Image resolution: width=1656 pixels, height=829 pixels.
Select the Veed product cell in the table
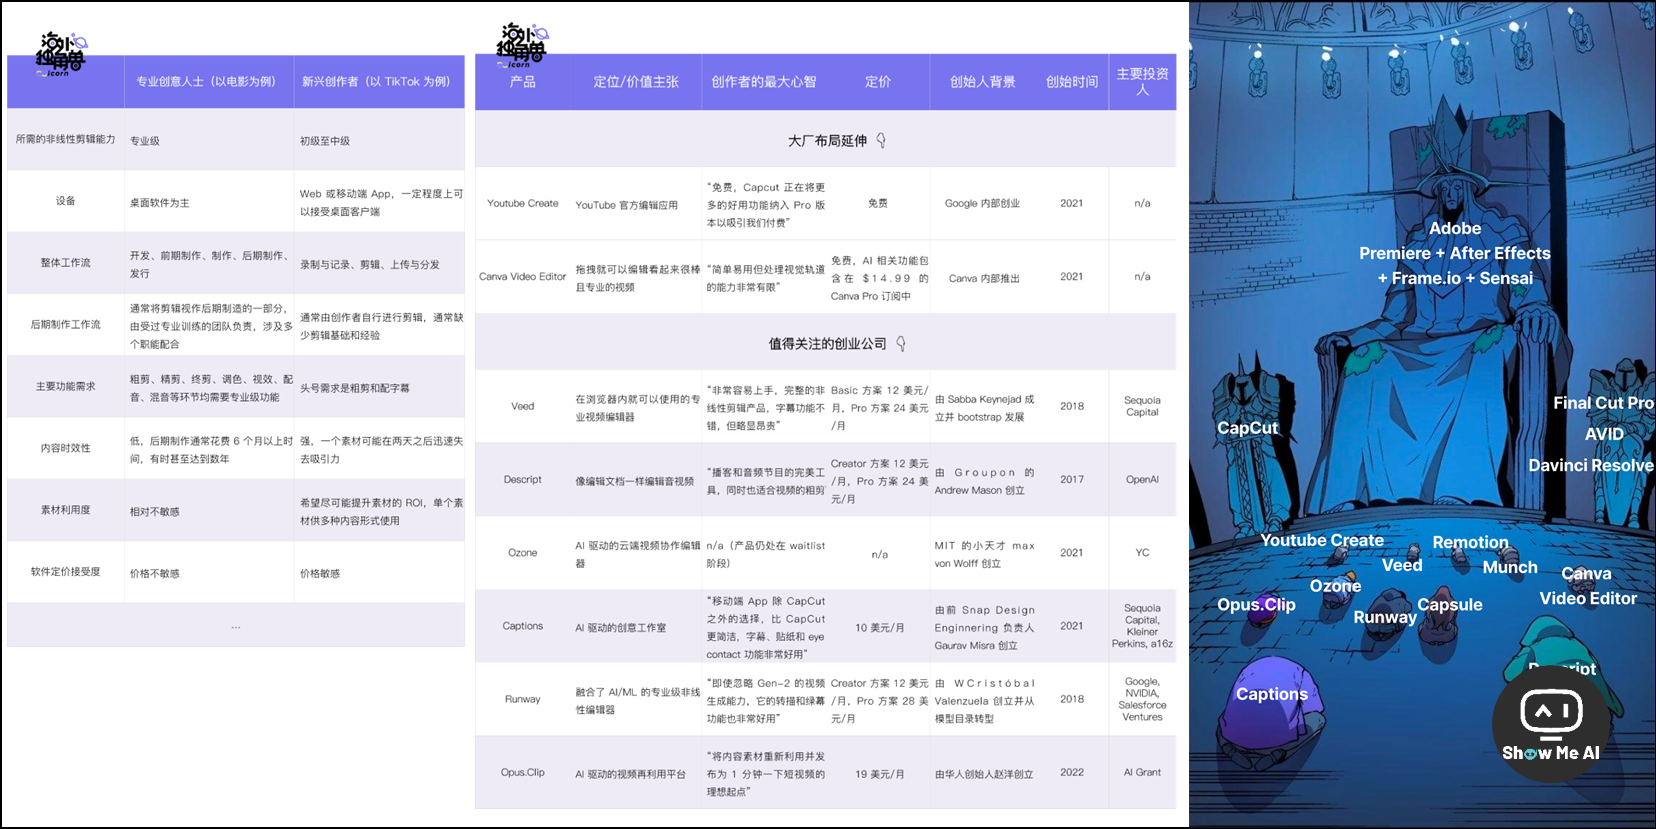tap(523, 406)
